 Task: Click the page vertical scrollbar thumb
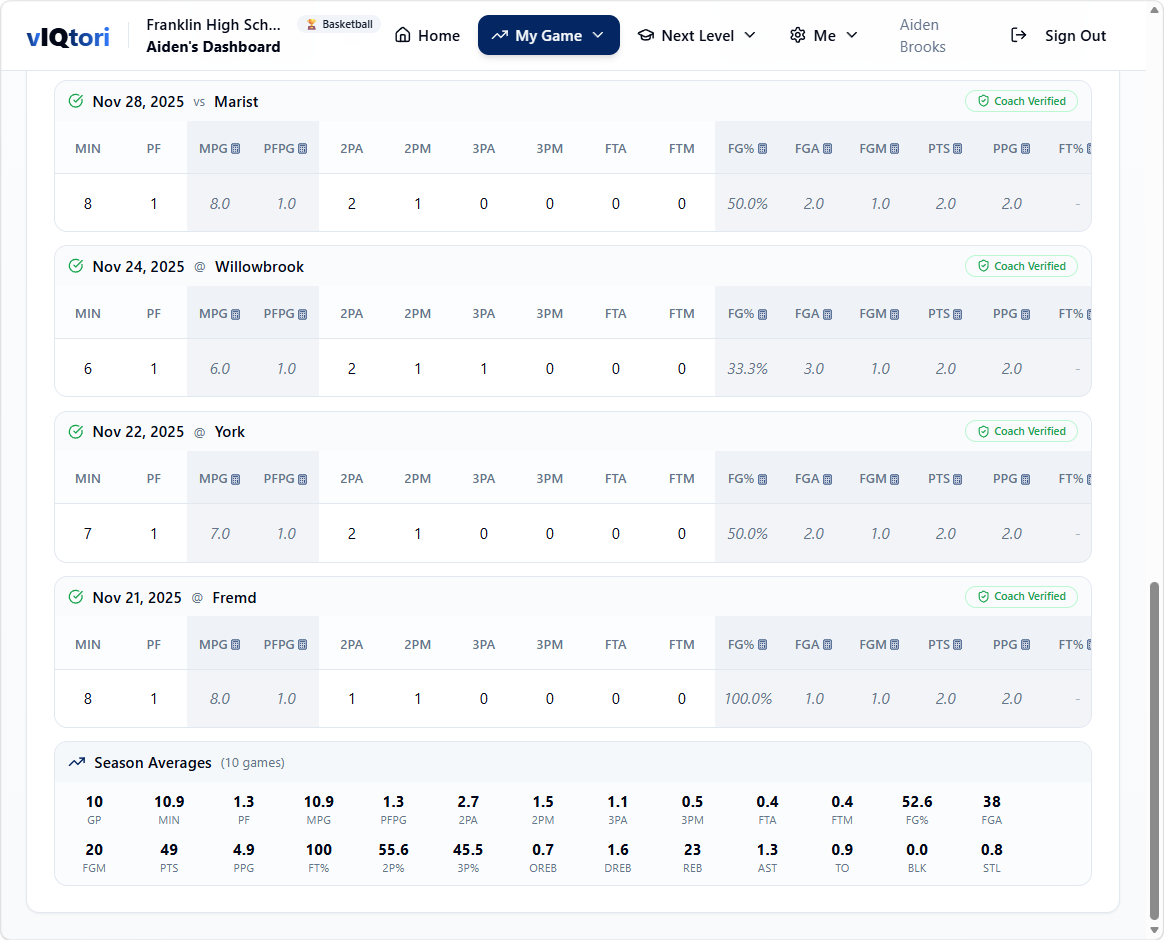click(1154, 750)
